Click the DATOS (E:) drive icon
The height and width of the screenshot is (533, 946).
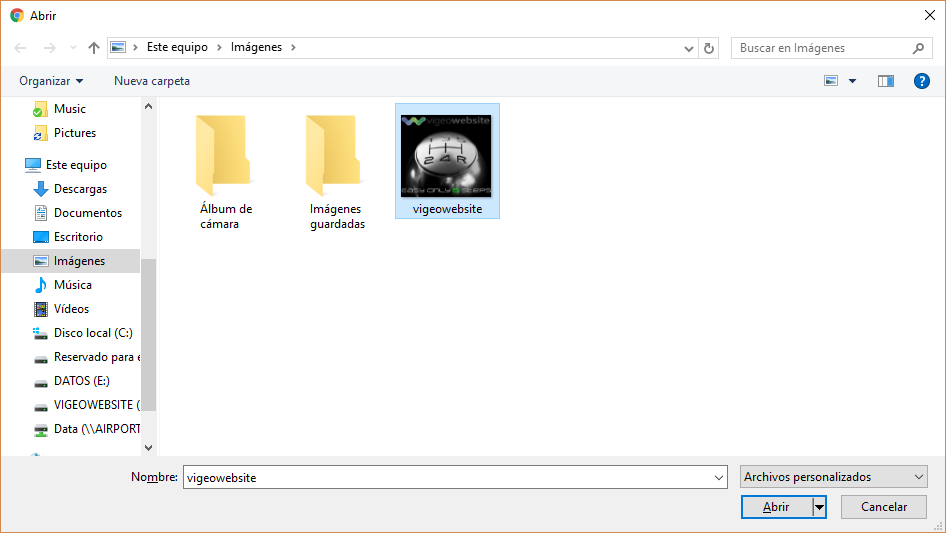tap(40, 383)
